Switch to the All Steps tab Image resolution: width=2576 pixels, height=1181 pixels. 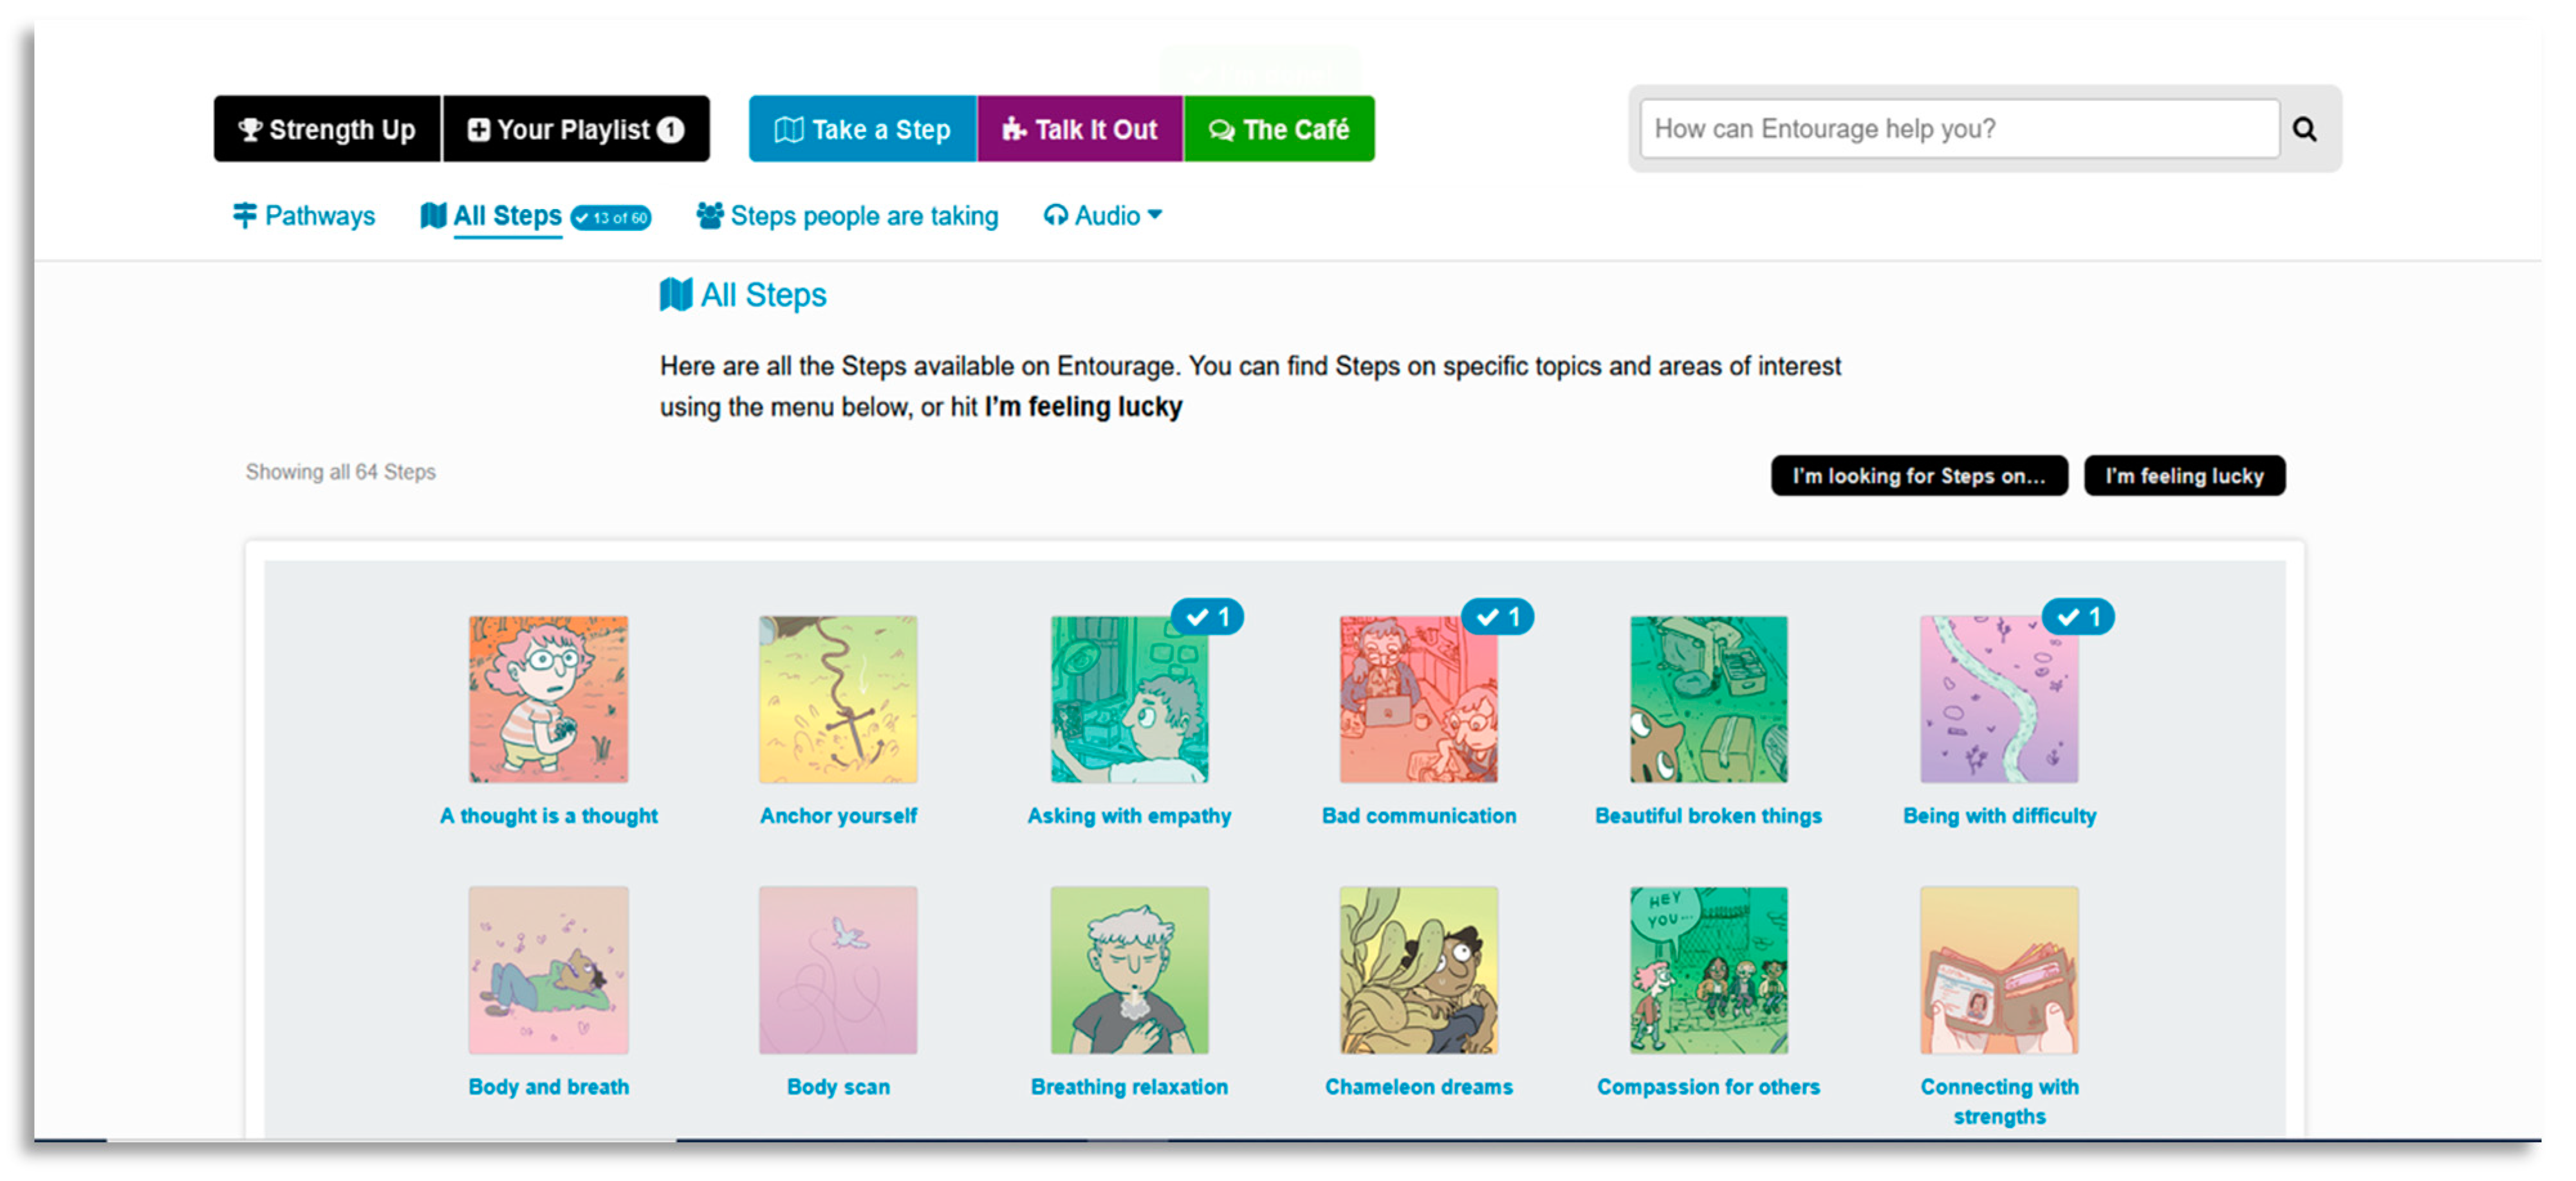pos(506,215)
